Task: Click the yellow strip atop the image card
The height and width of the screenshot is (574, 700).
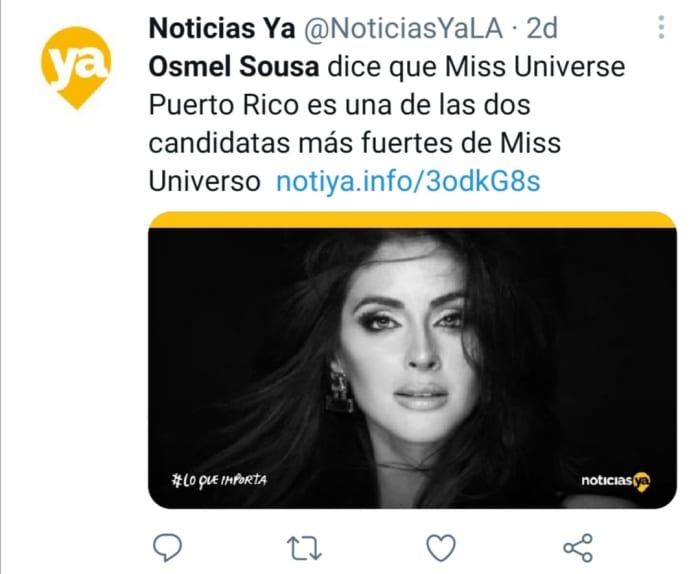Action: (412, 220)
